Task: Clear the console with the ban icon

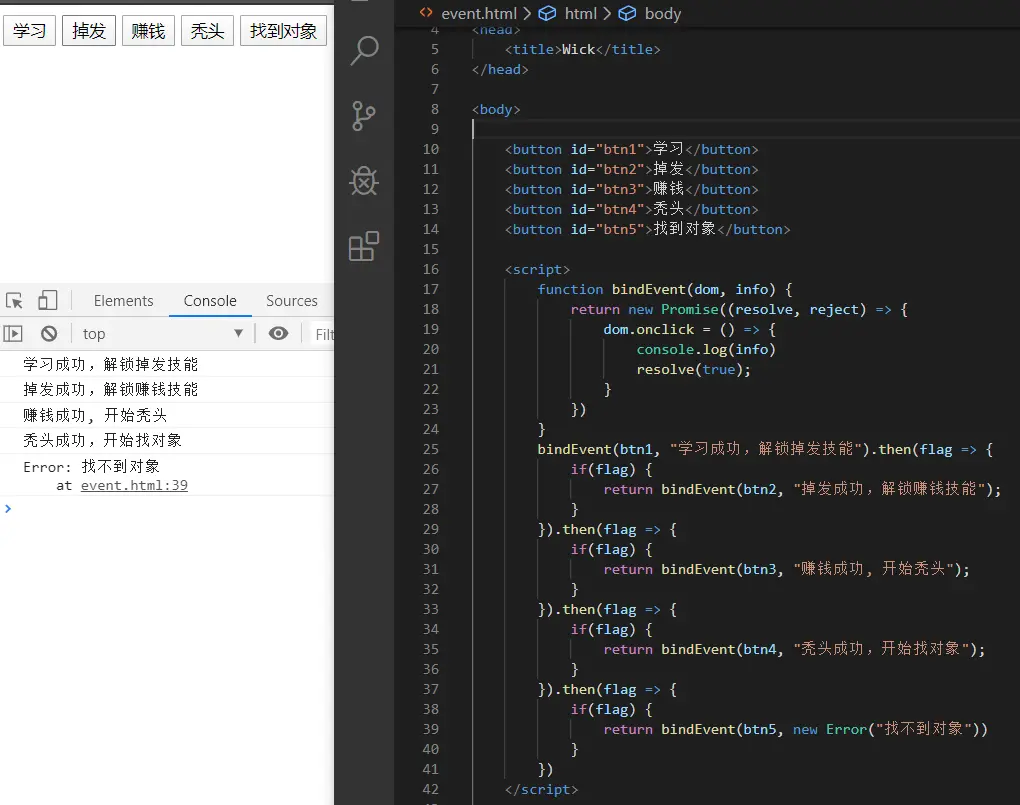Action: tap(49, 334)
